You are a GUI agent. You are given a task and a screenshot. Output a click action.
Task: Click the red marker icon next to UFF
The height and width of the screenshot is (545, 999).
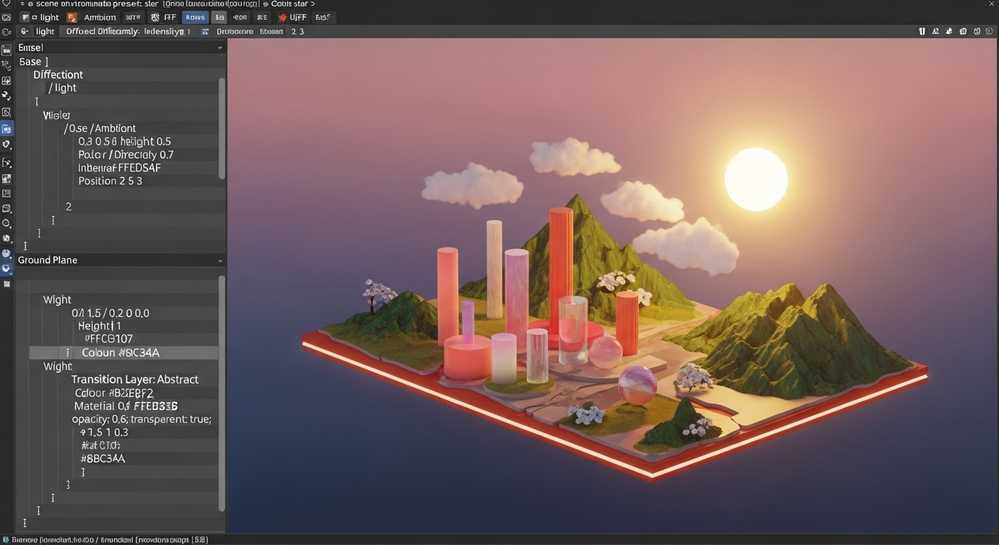279,18
